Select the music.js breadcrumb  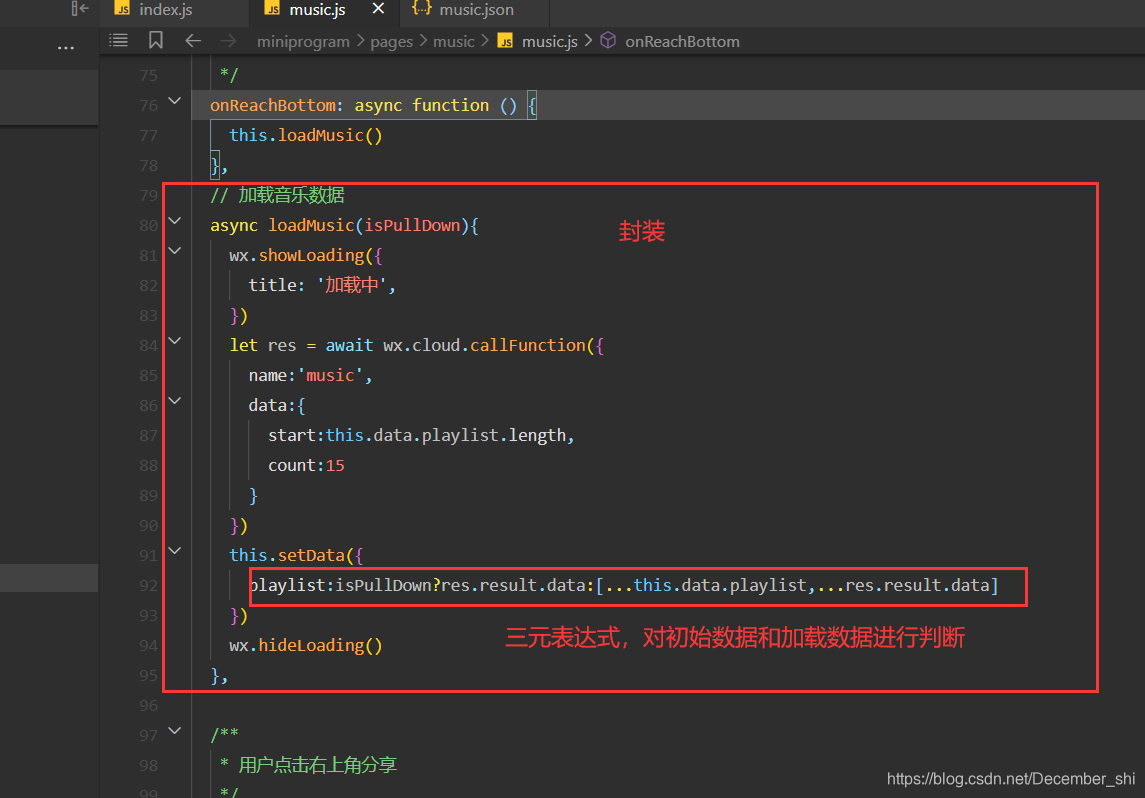pyautogui.click(x=549, y=42)
